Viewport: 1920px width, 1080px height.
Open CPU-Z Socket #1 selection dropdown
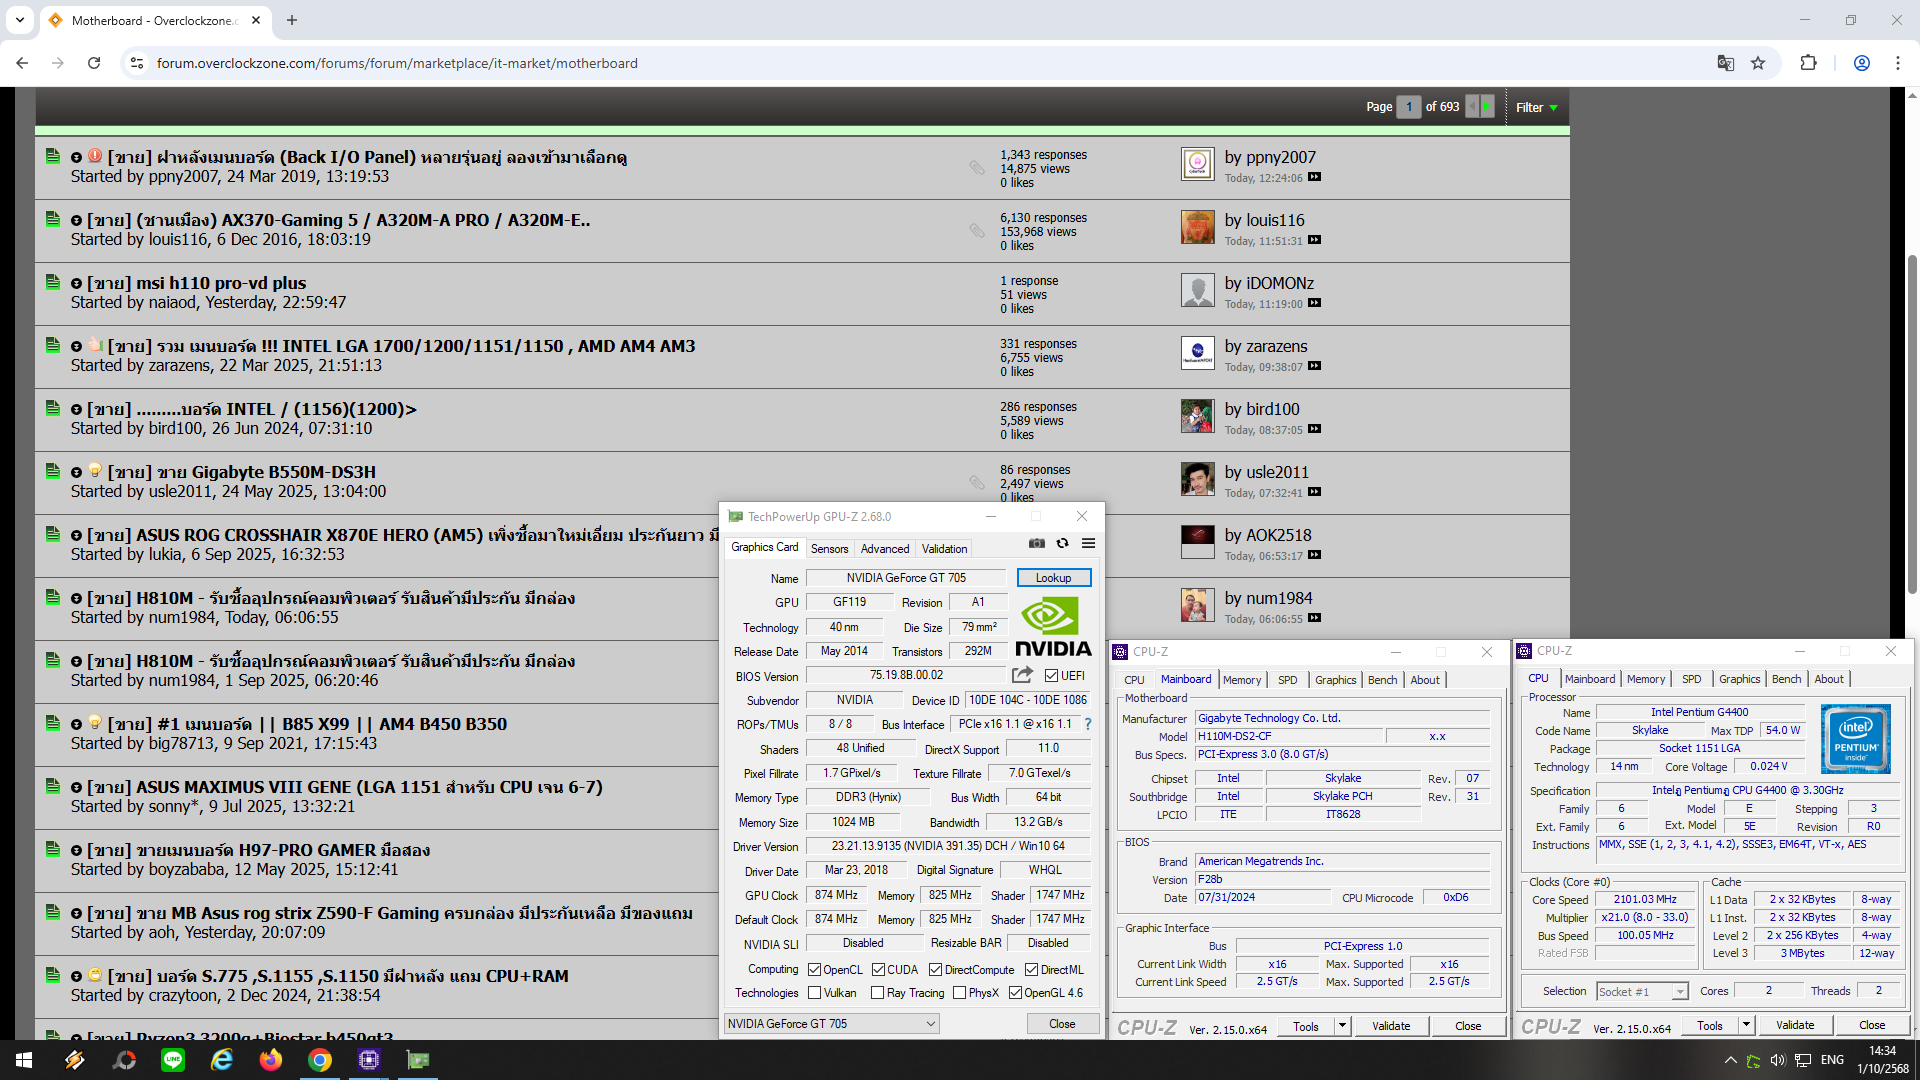pos(1642,991)
